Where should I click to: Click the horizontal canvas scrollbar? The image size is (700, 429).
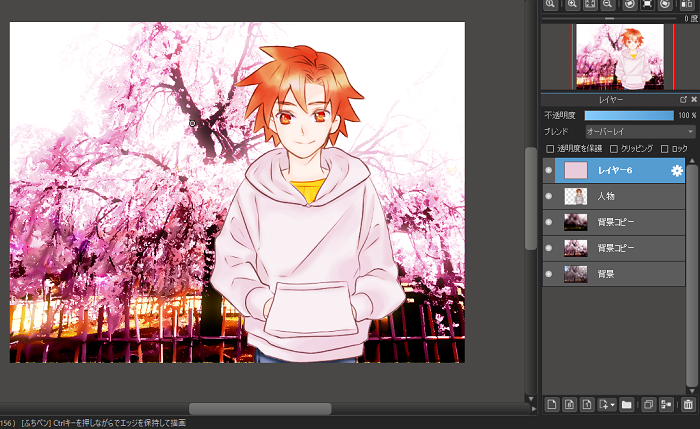point(260,408)
